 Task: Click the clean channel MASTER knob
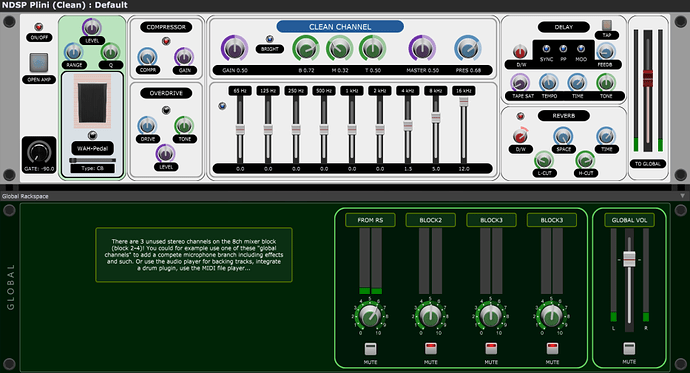[x=422, y=48]
